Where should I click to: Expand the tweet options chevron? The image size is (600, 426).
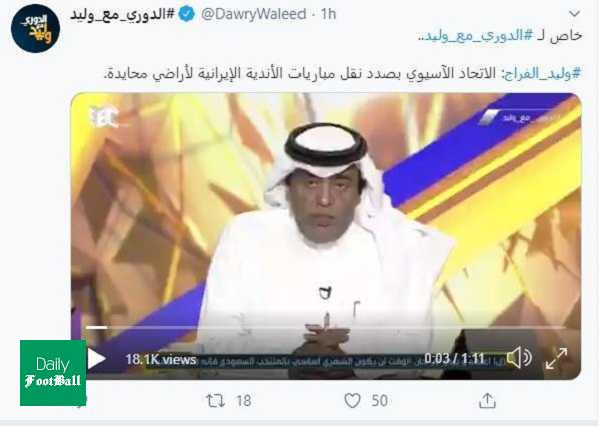574,14
